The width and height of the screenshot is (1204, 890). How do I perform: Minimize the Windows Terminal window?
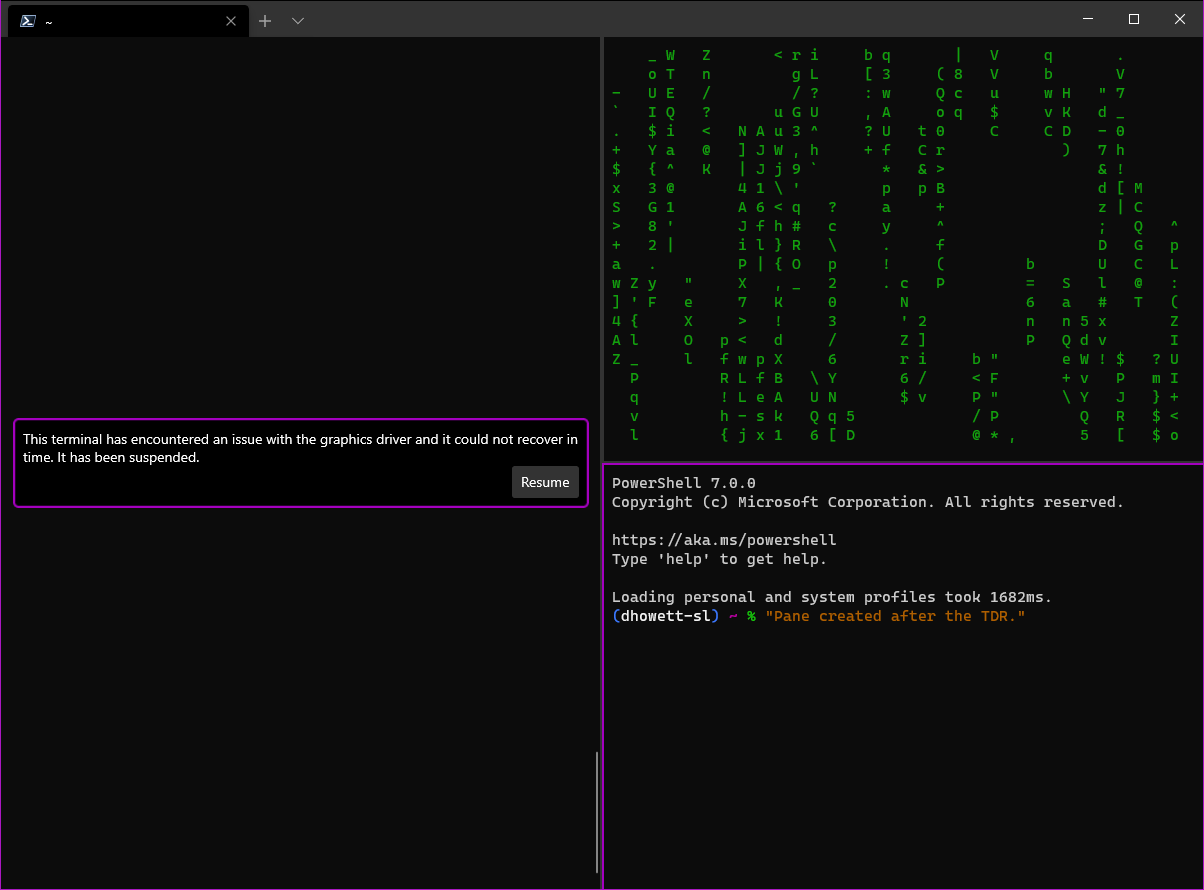pyautogui.click(x=1088, y=19)
